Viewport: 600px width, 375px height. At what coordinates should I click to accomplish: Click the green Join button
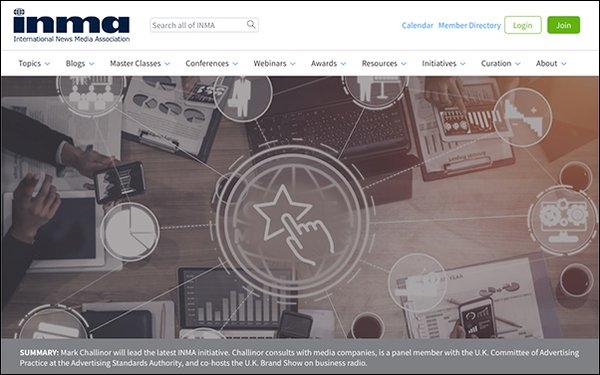click(x=563, y=25)
